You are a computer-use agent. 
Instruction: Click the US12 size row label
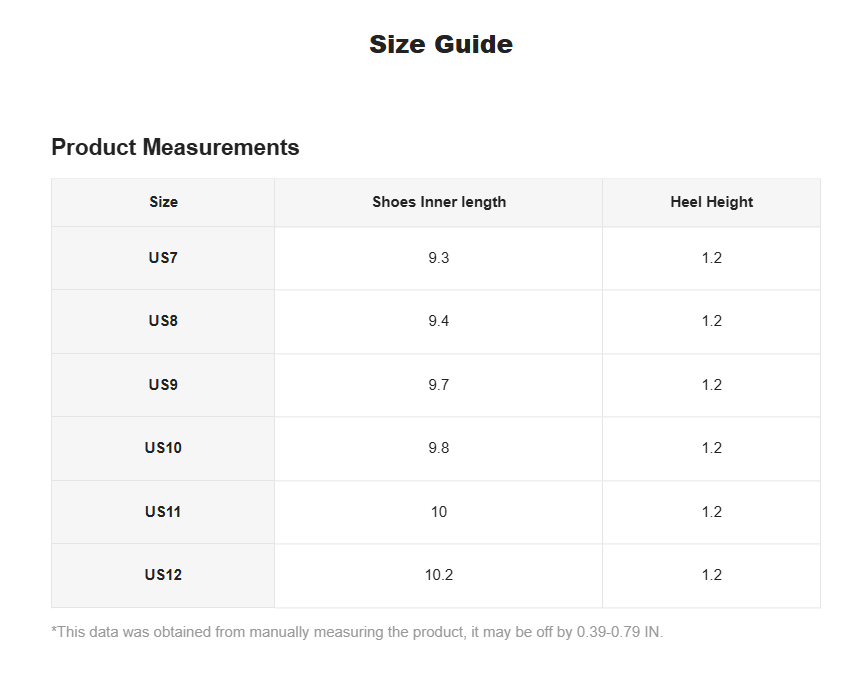pyautogui.click(x=163, y=575)
